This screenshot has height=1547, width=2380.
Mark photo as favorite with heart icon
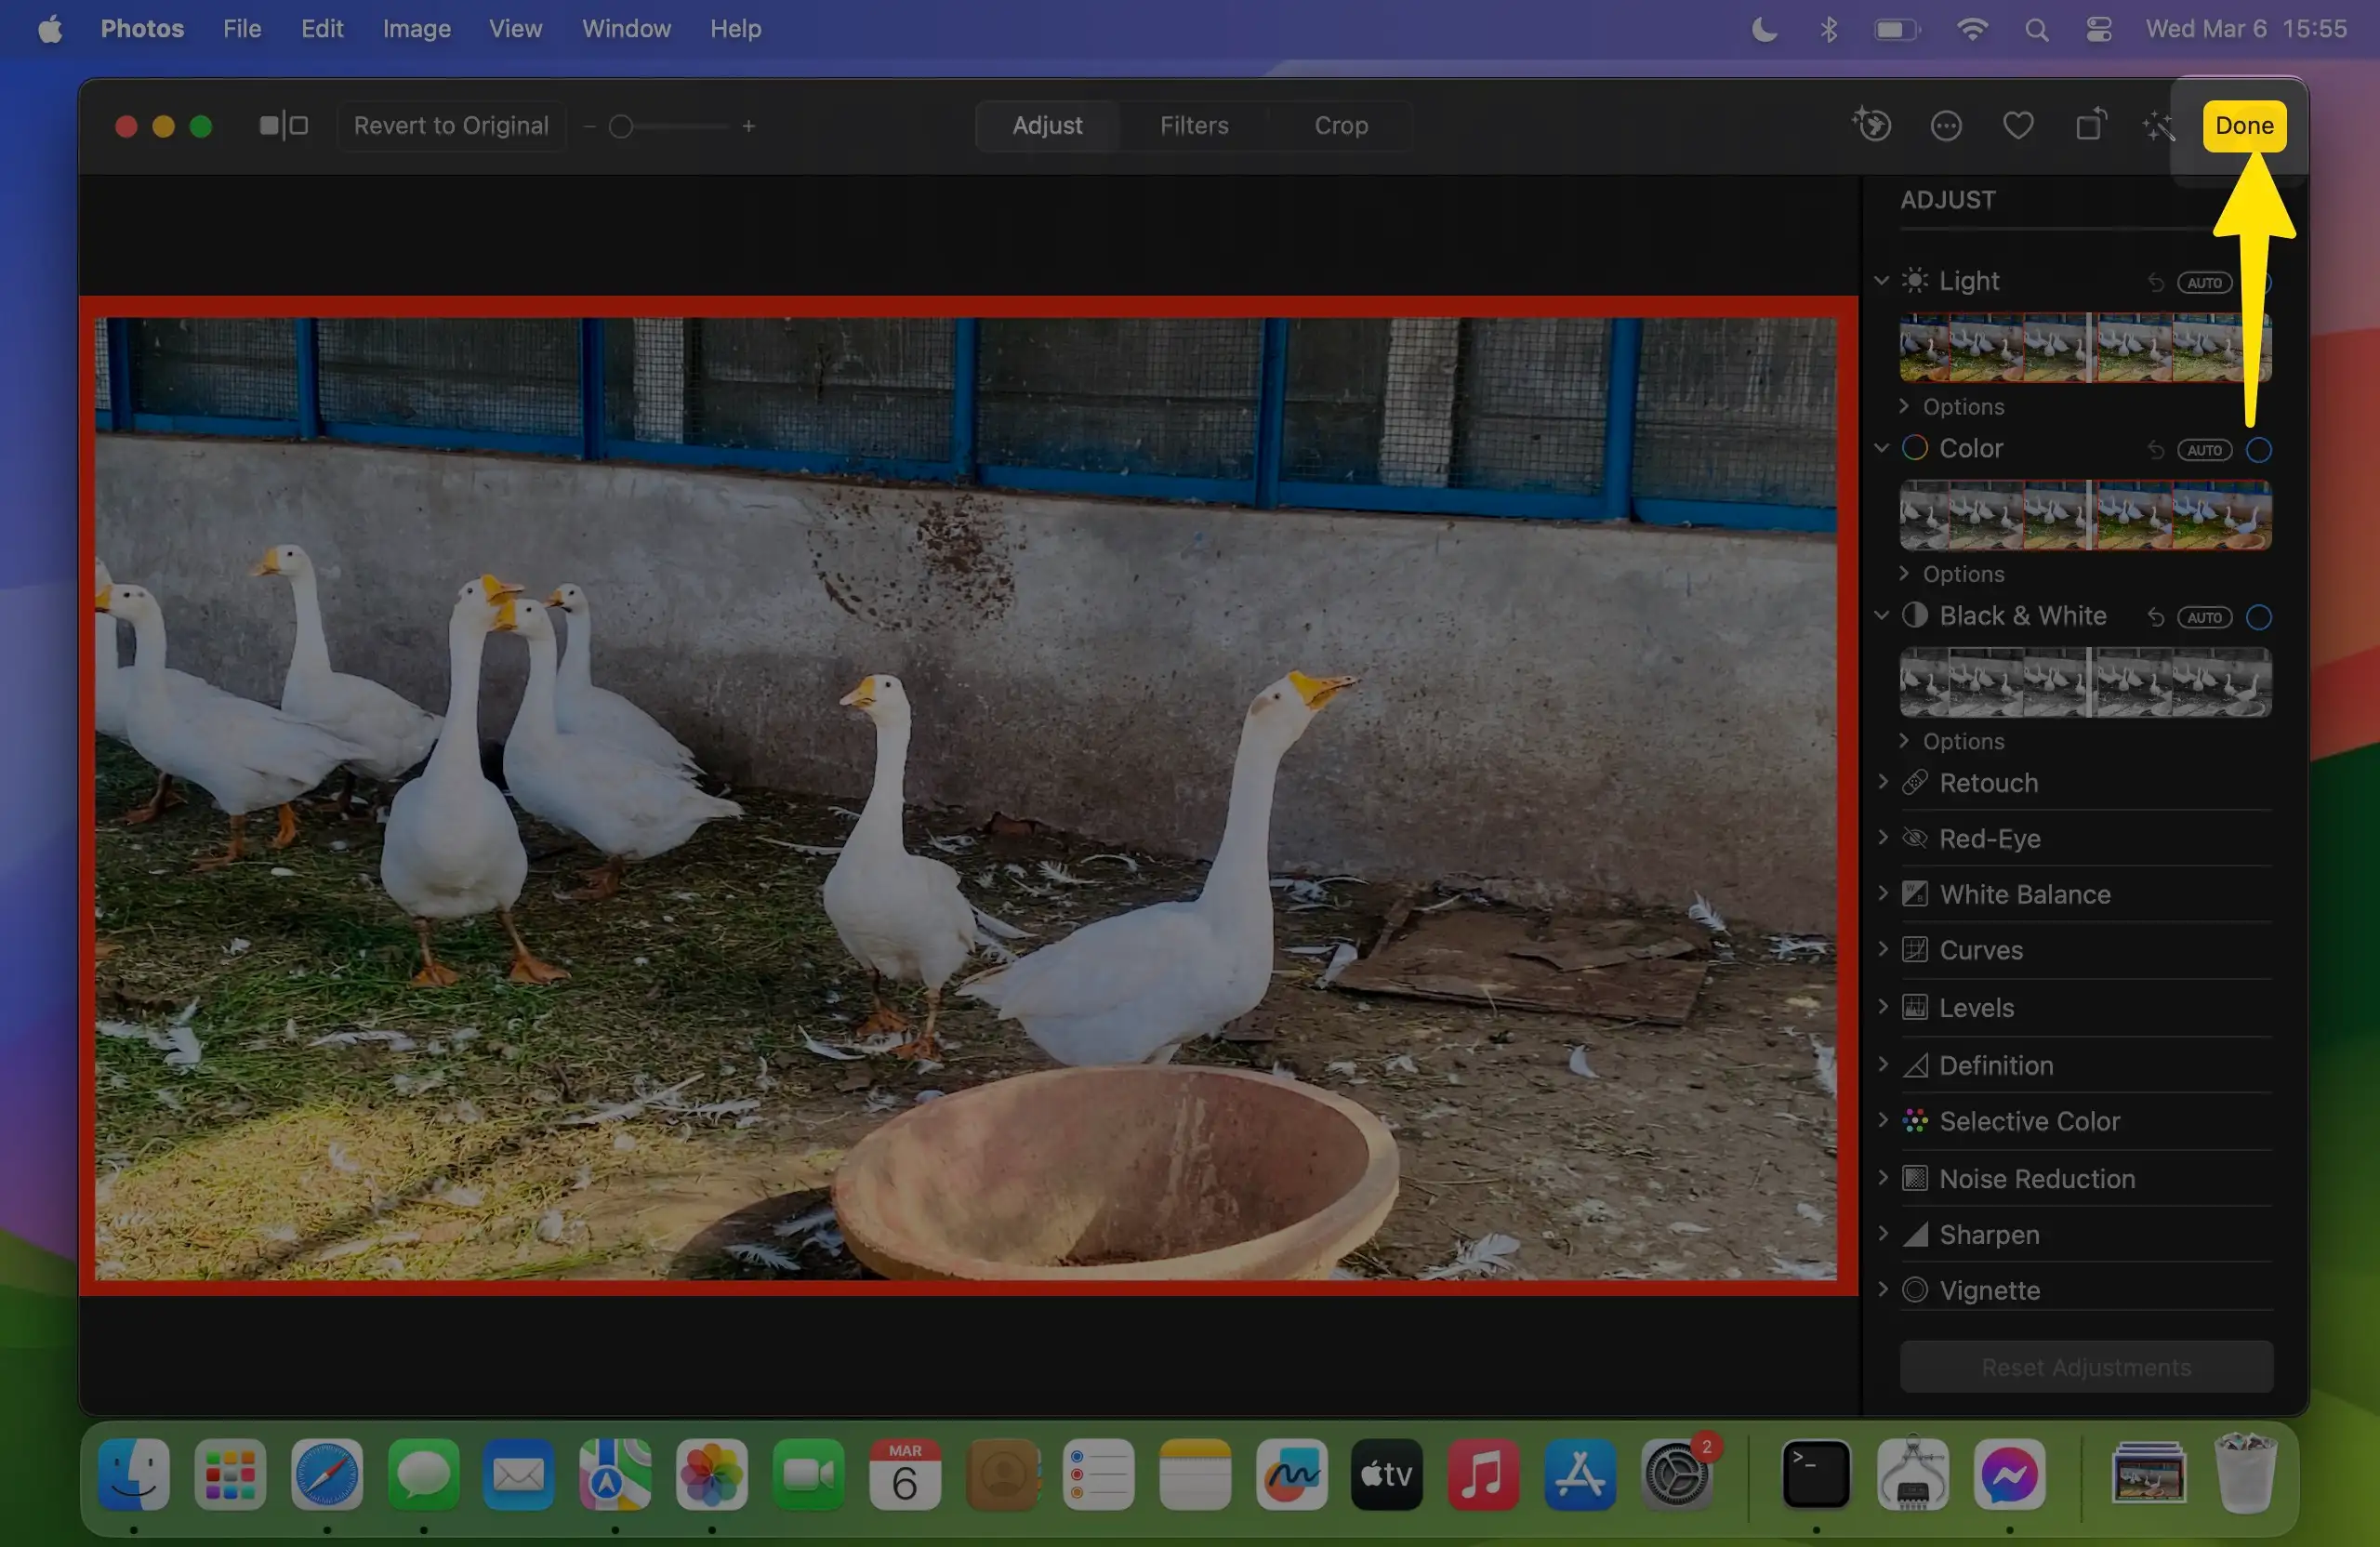2018,126
